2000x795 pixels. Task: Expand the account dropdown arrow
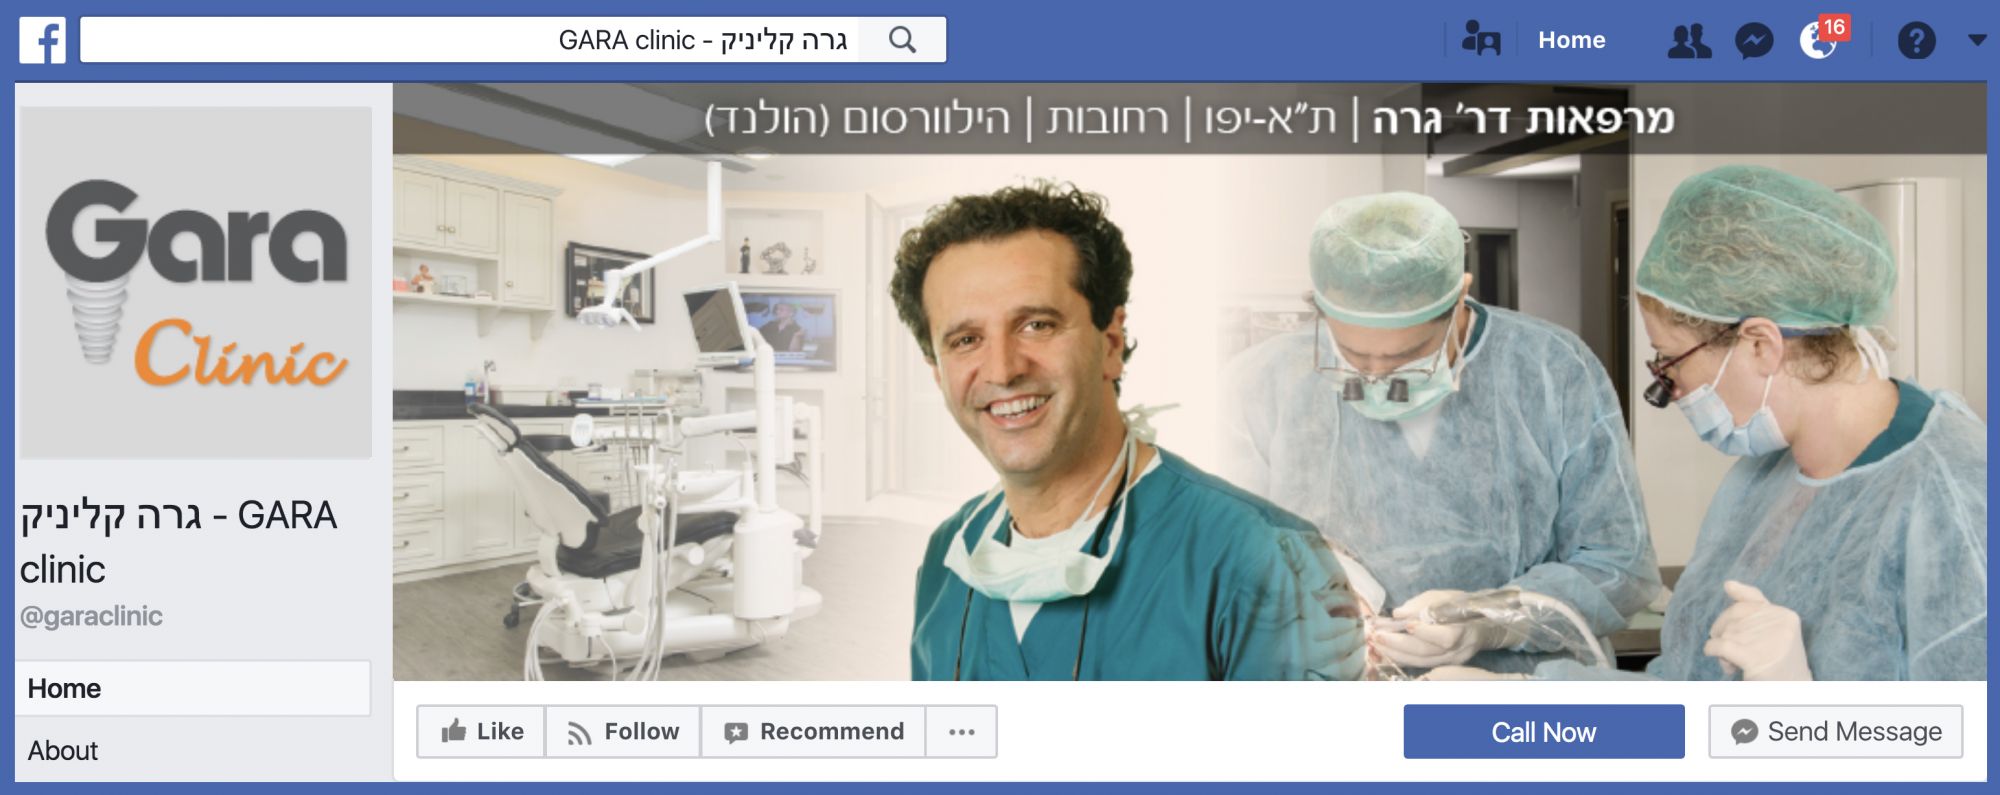(x=1976, y=41)
